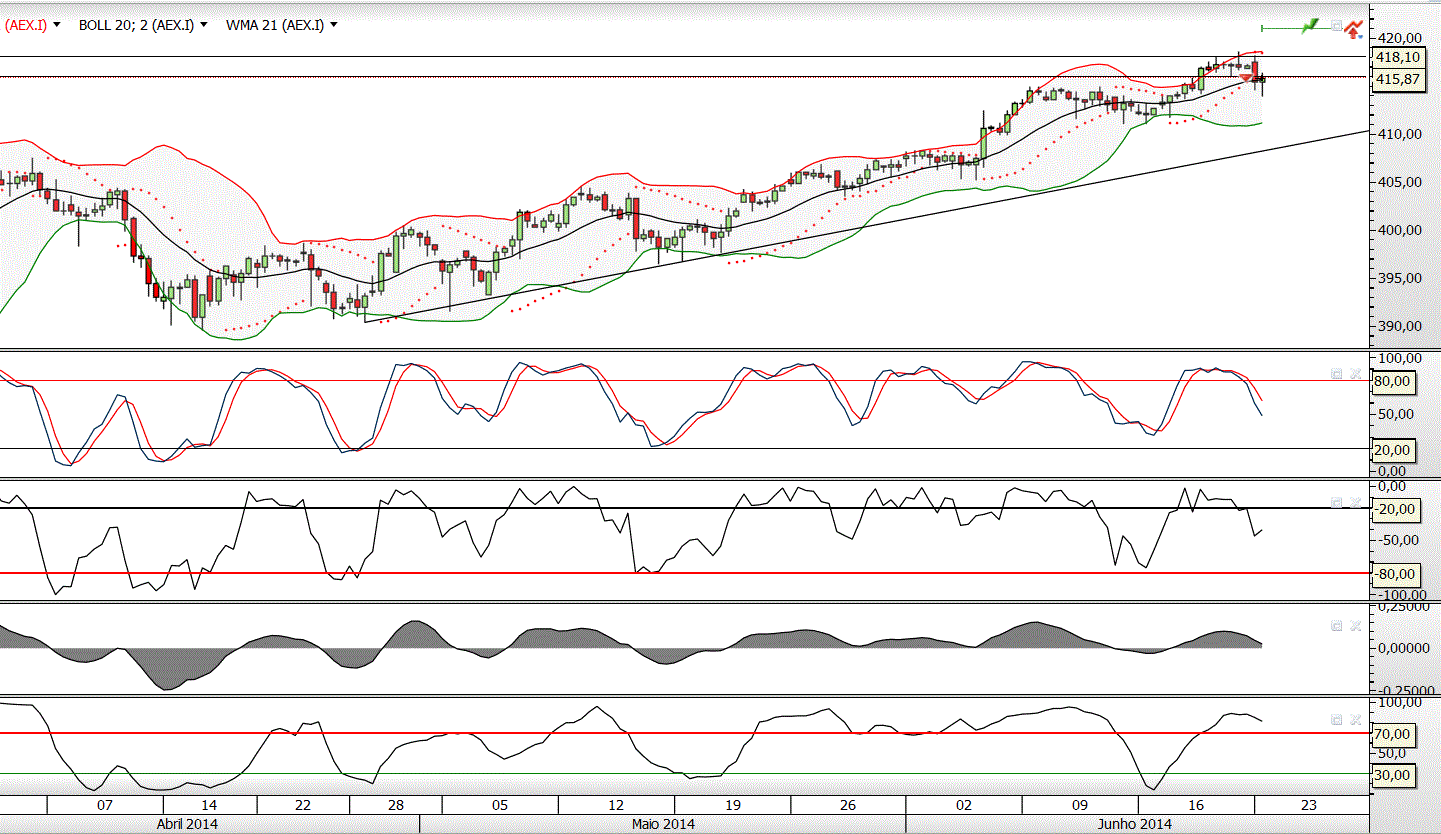The width and height of the screenshot is (1441, 834).
Task: Click date 12 on the time axis
Action: click(x=616, y=805)
